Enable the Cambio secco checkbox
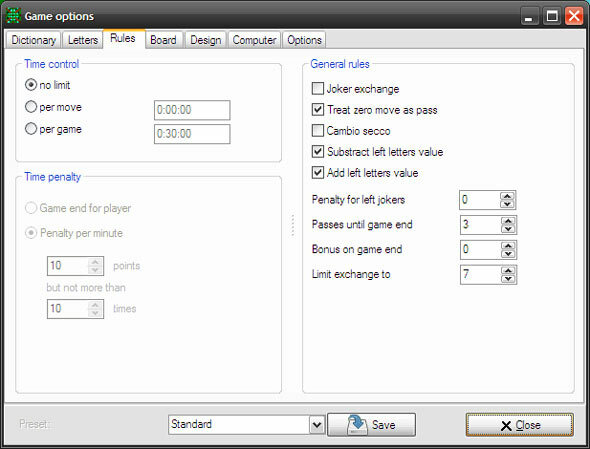This screenshot has width=590, height=449. point(318,131)
